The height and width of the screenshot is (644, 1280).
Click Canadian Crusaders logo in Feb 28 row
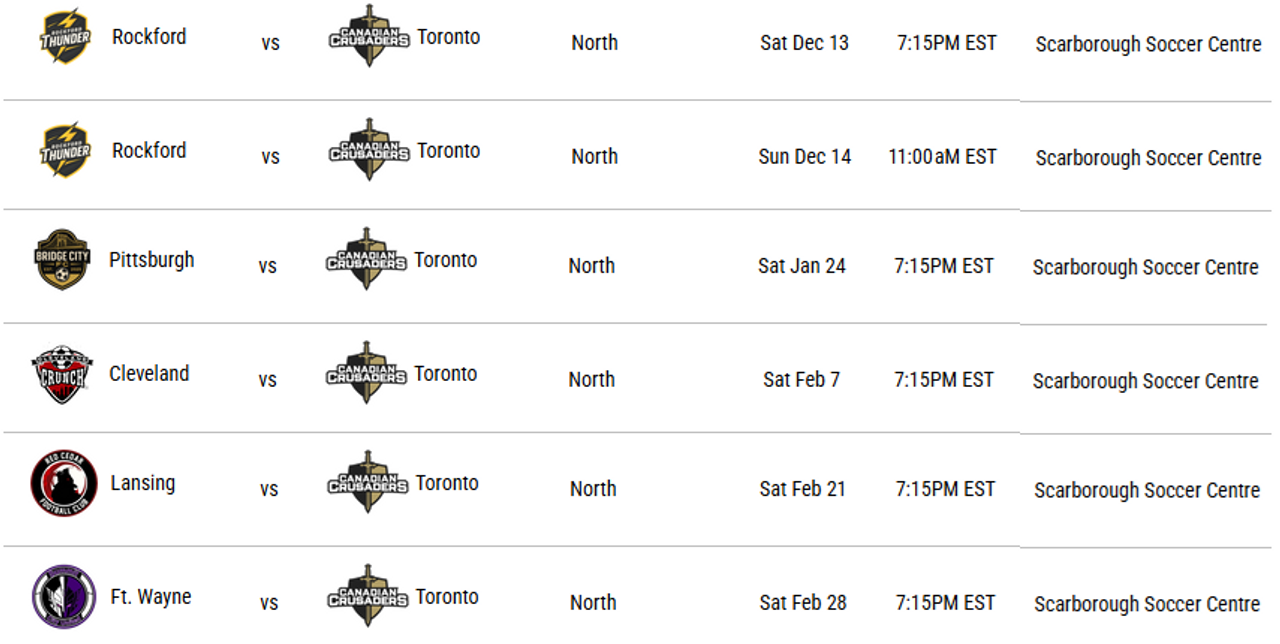368,597
